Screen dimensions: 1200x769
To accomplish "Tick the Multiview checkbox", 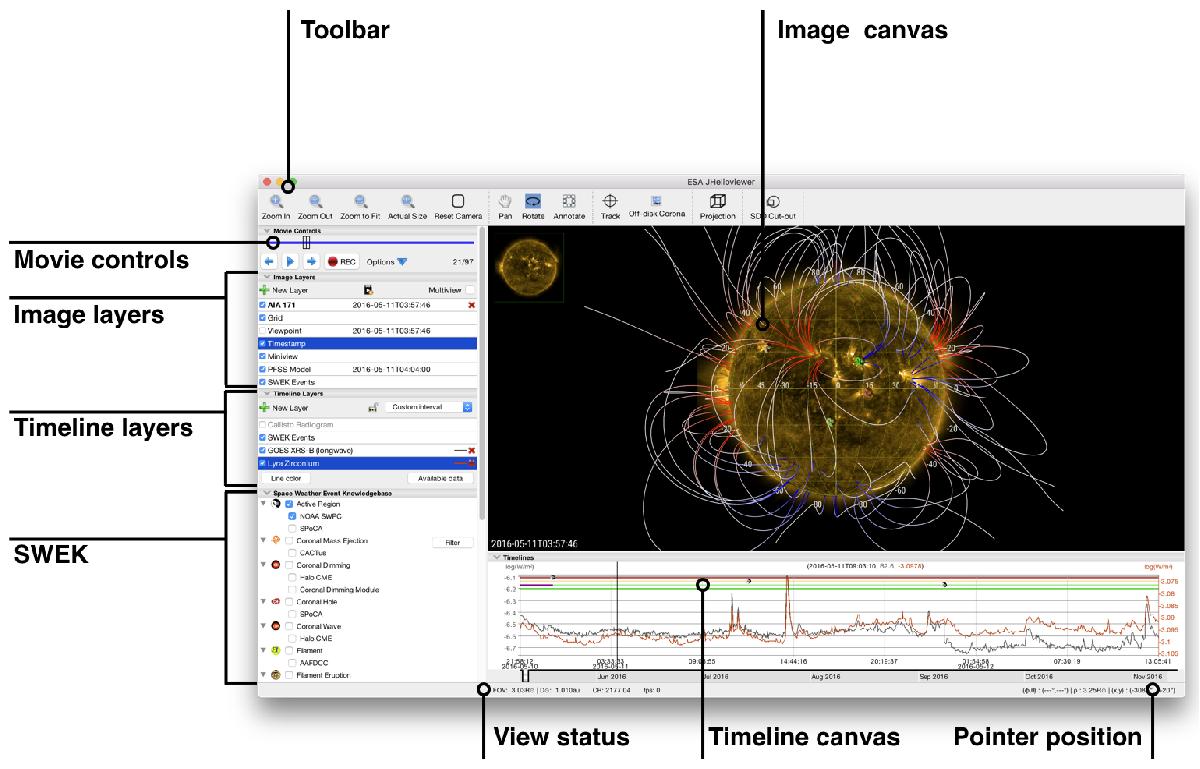I will pos(470,289).
